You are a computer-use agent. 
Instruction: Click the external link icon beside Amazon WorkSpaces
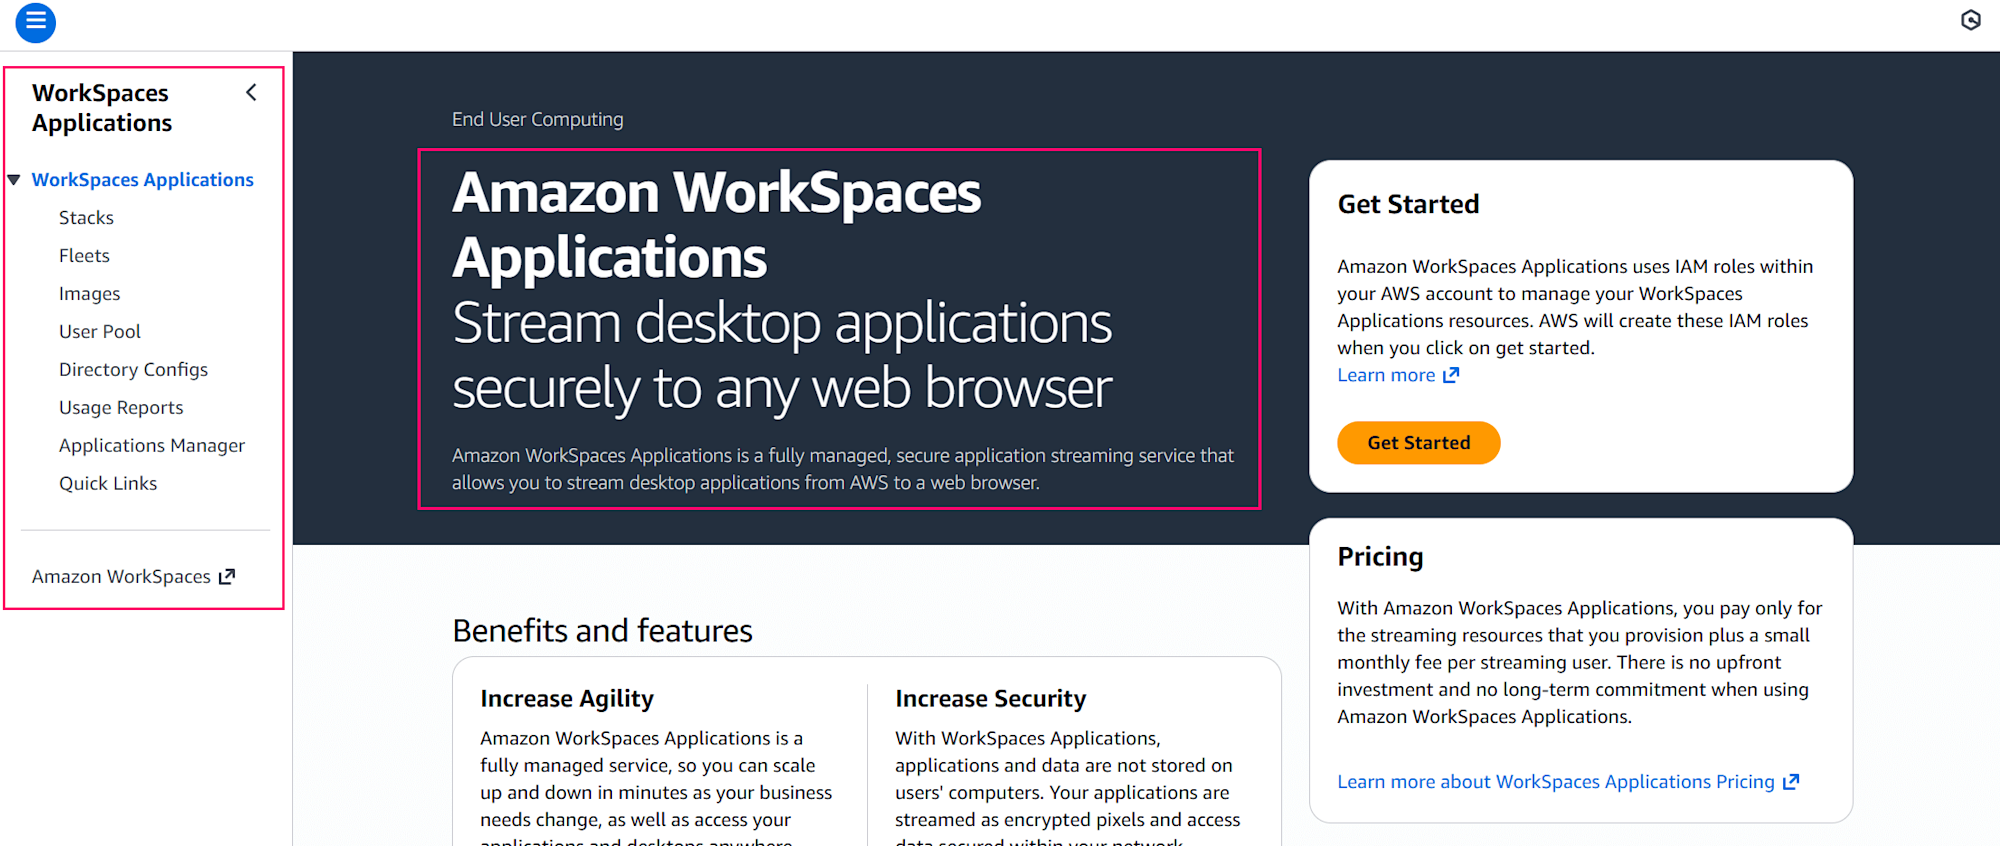[x=228, y=576]
